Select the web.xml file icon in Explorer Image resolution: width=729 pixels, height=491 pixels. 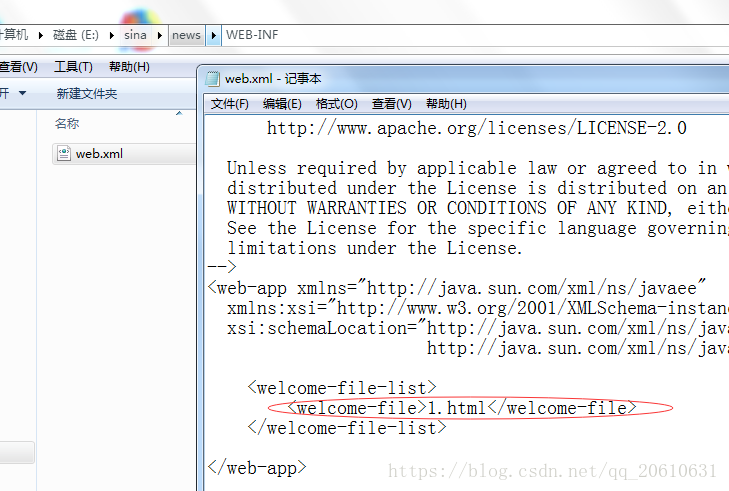(63, 153)
